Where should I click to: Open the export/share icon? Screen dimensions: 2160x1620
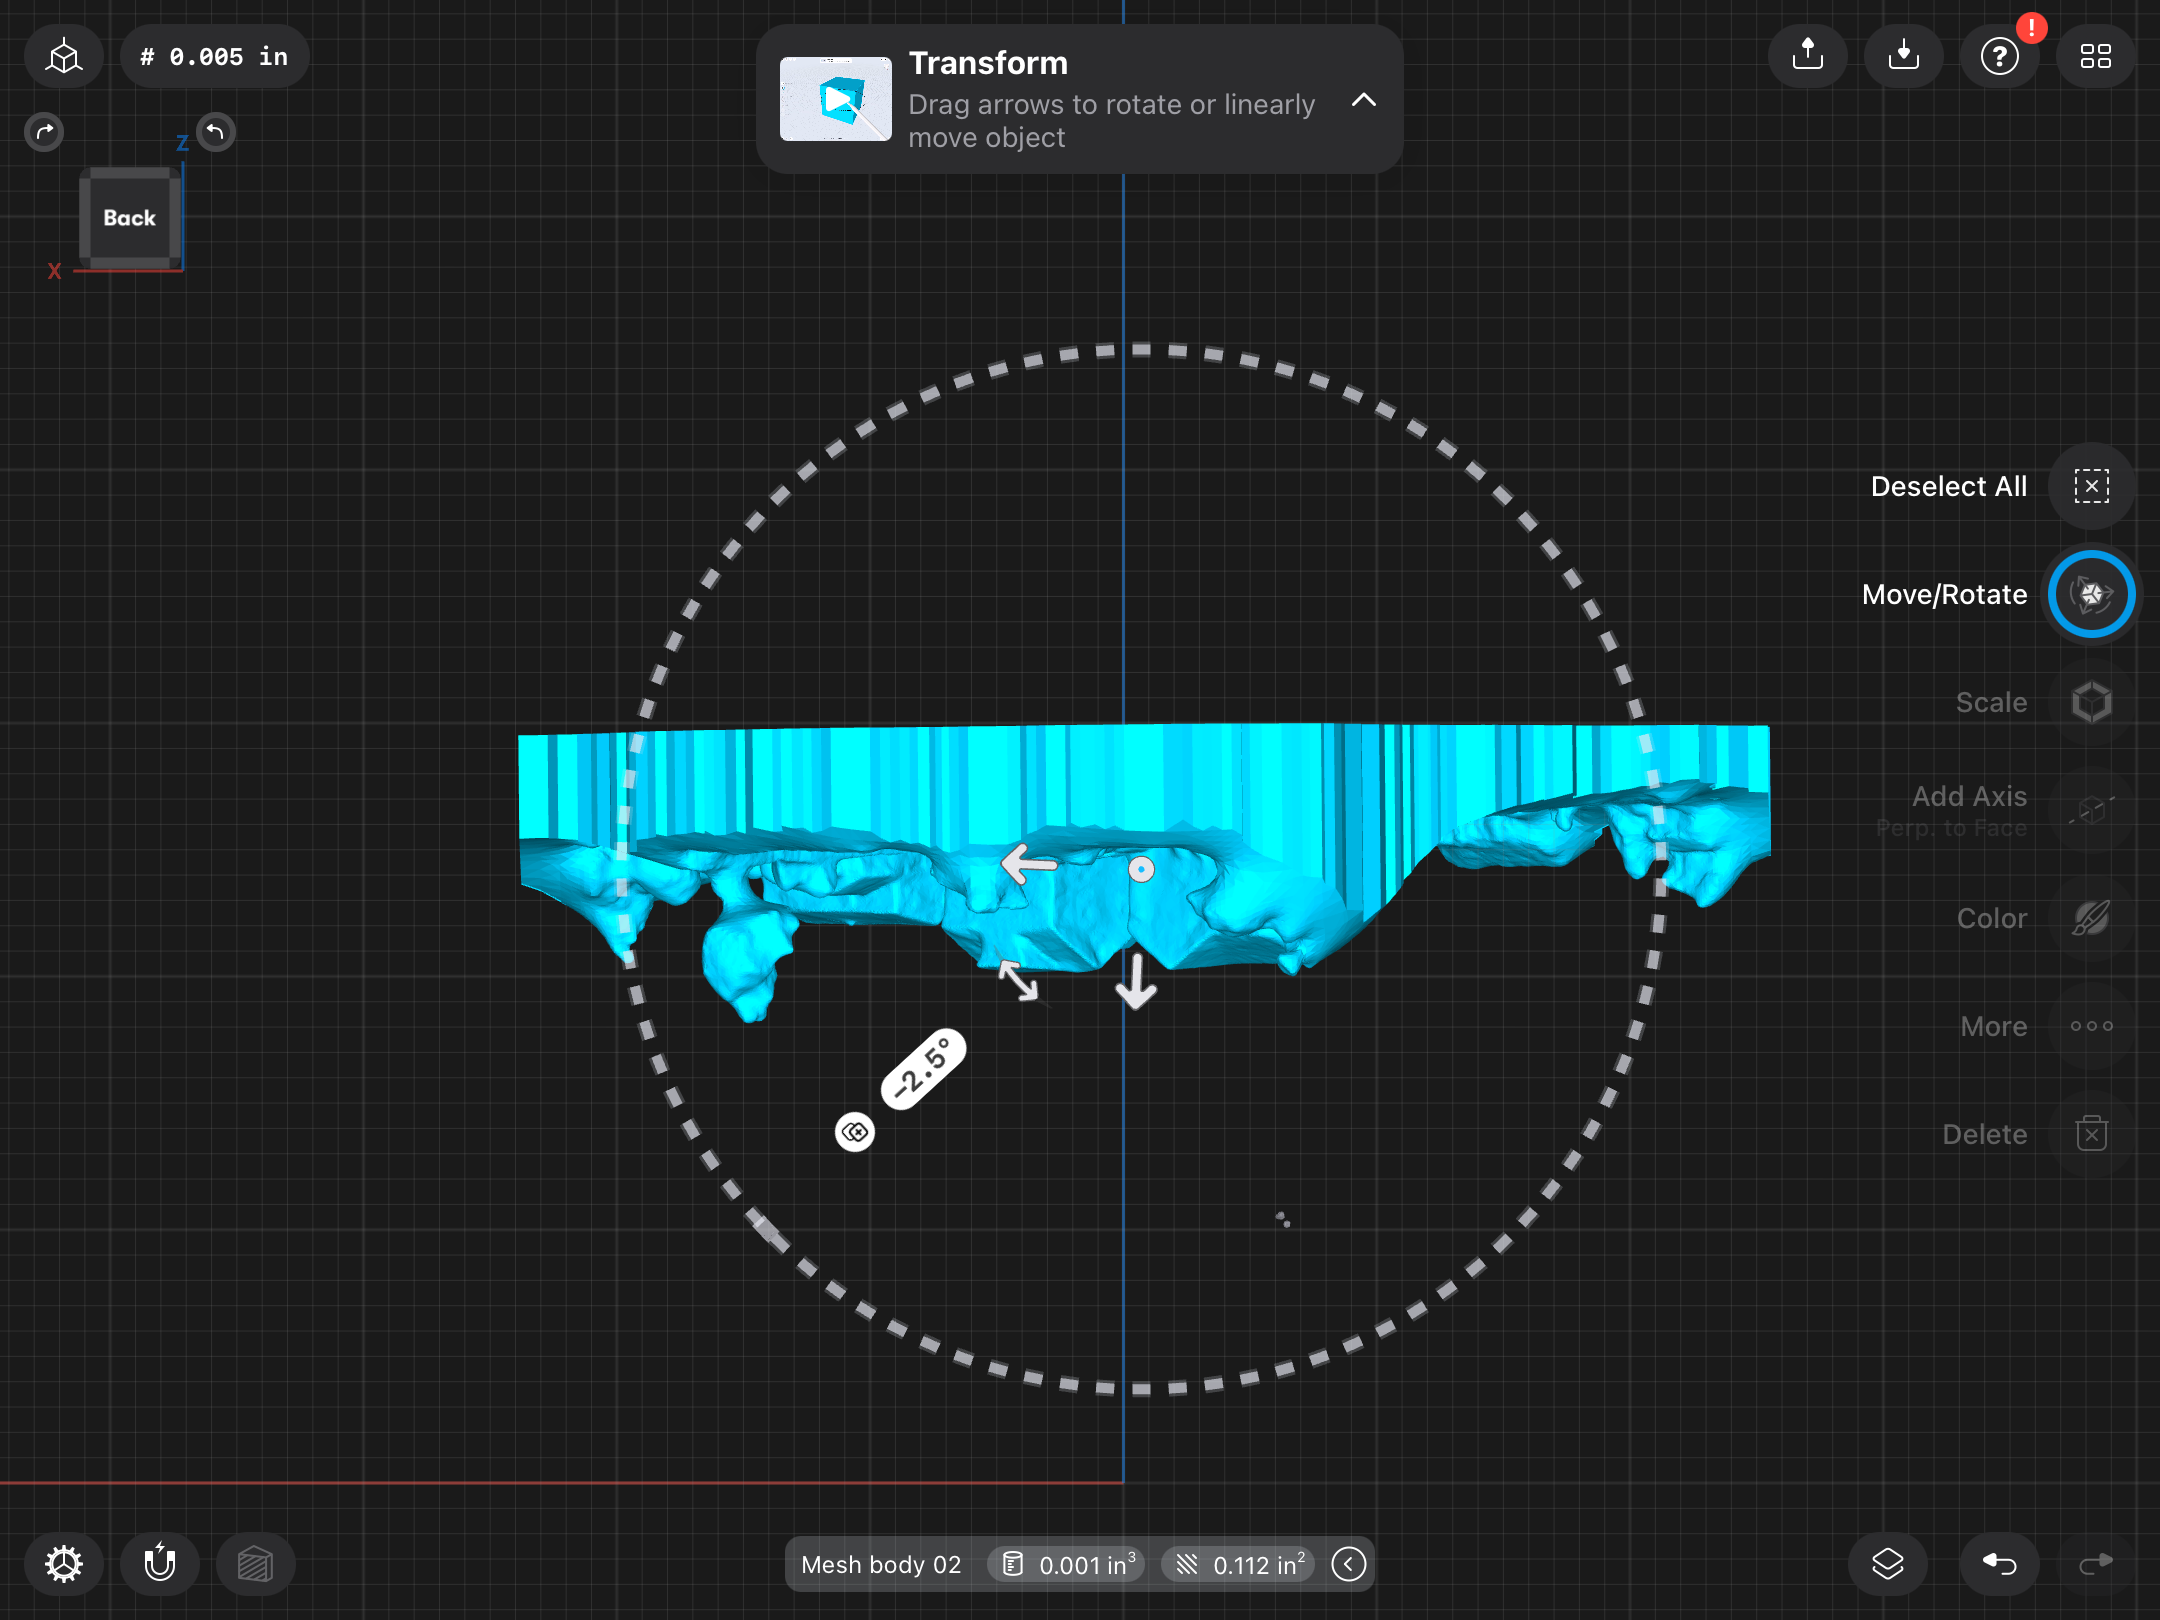[1807, 56]
